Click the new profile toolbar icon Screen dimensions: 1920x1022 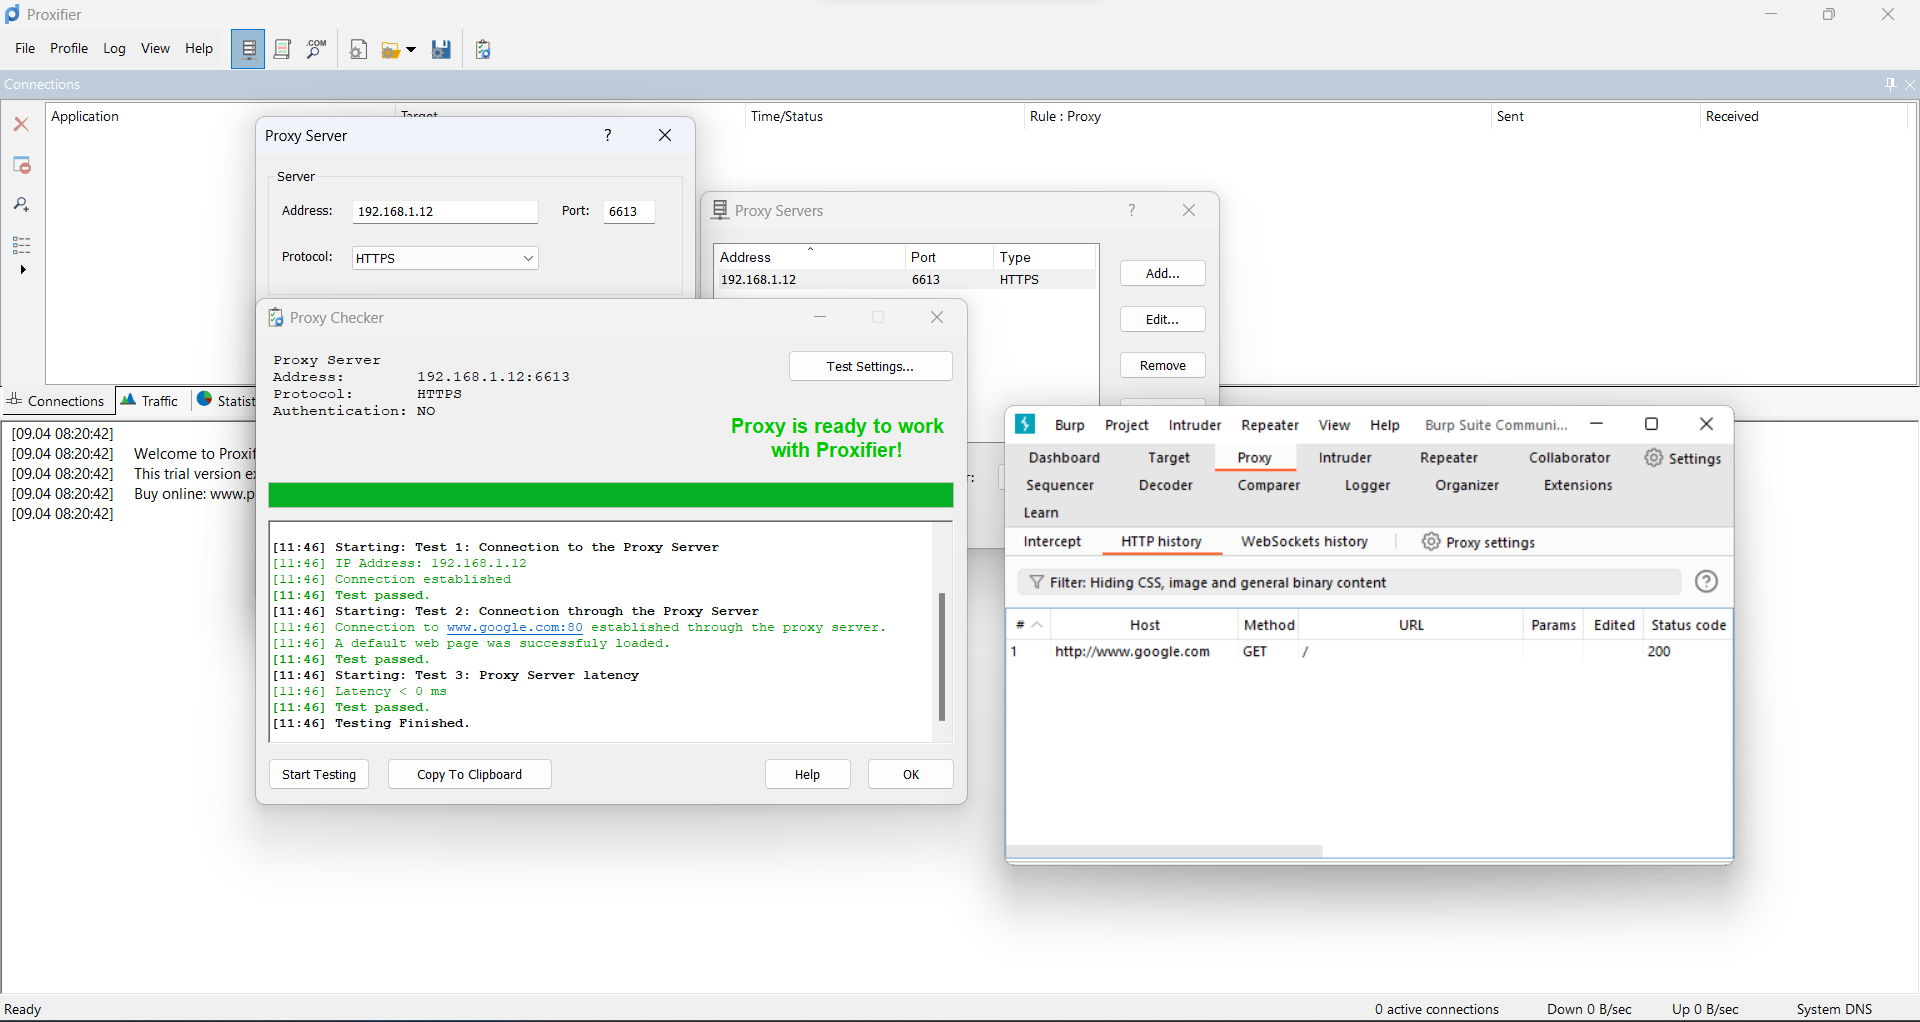tap(358, 49)
